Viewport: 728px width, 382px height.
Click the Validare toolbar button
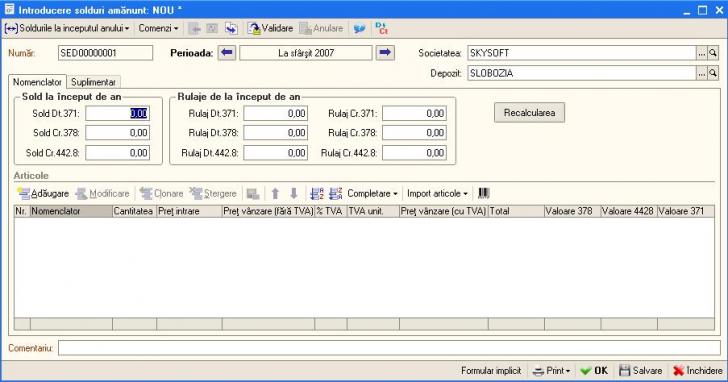(x=270, y=28)
